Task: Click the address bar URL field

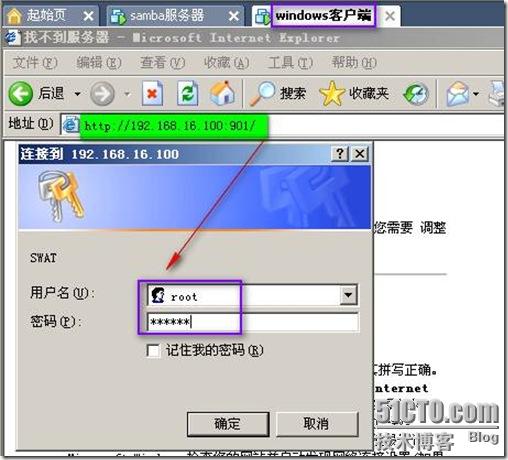Action: point(283,125)
